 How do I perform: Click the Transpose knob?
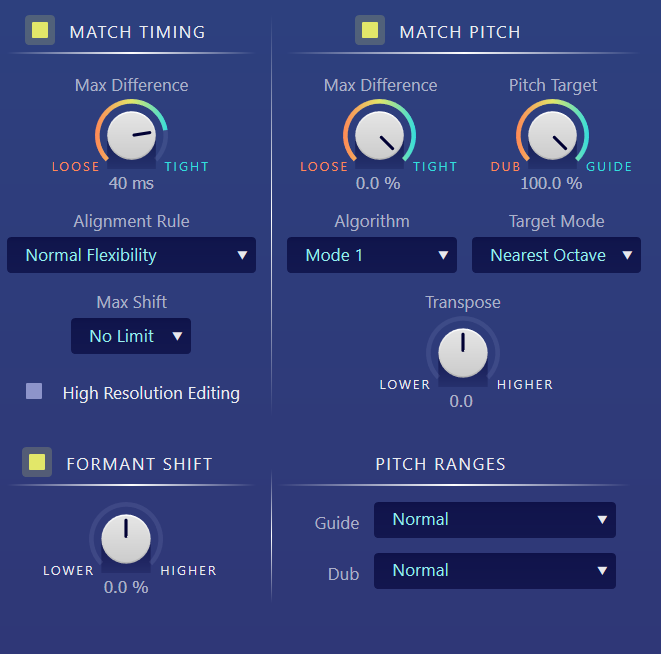463,353
